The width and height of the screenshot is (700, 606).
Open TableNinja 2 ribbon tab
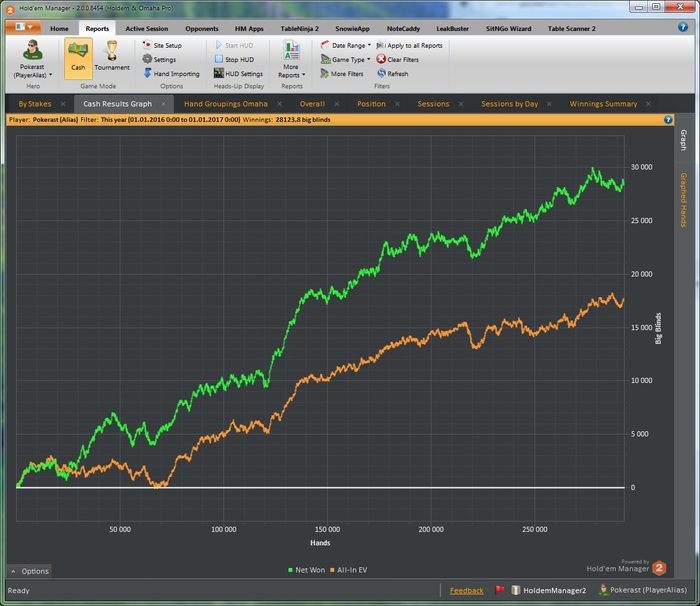tap(300, 29)
